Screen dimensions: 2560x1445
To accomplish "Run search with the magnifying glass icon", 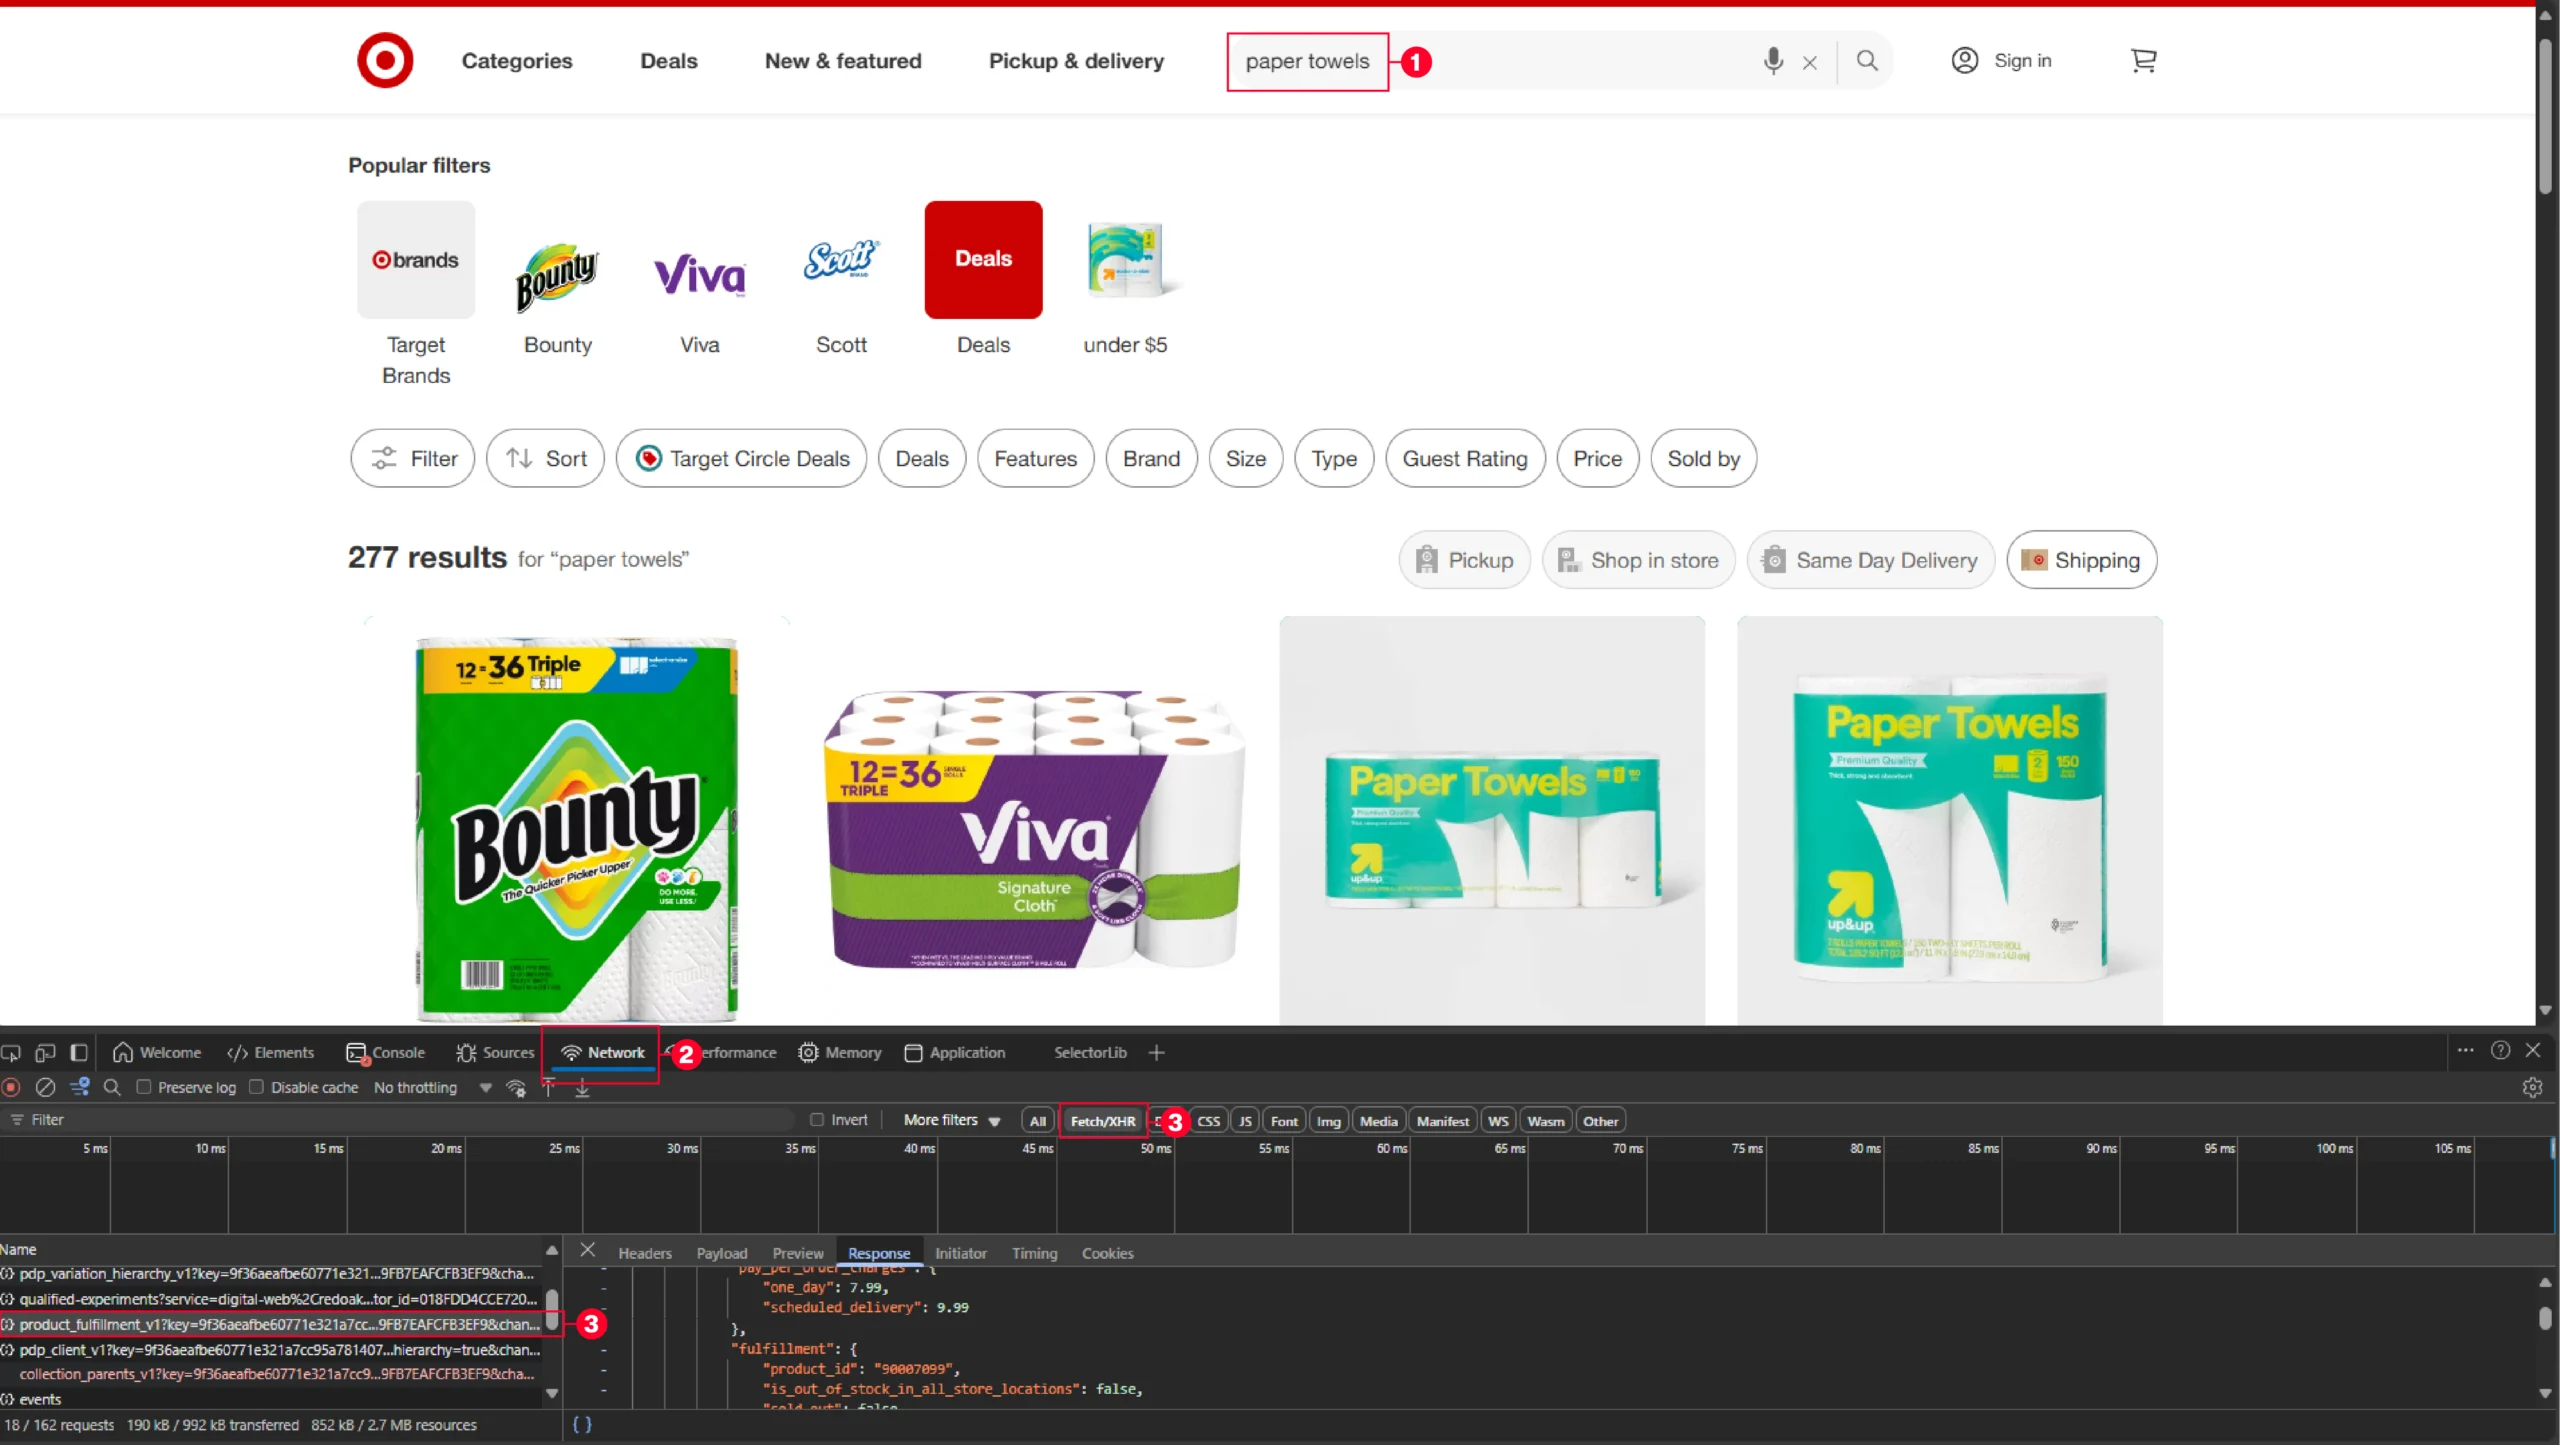I will (x=1867, y=61).
